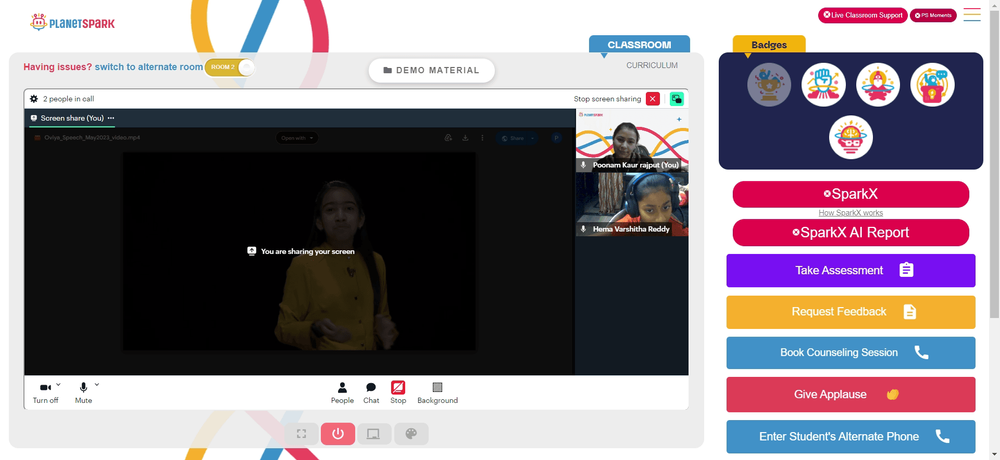Click mic icon on Poonam Kaur rajput tile
Screen dimensions: 1000x460
(583, 165)
